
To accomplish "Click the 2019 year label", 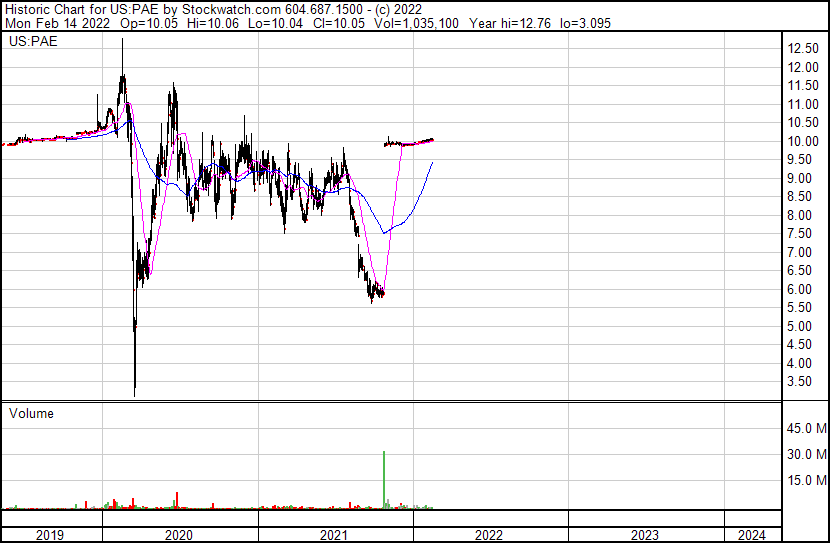I will pos(50,535).
